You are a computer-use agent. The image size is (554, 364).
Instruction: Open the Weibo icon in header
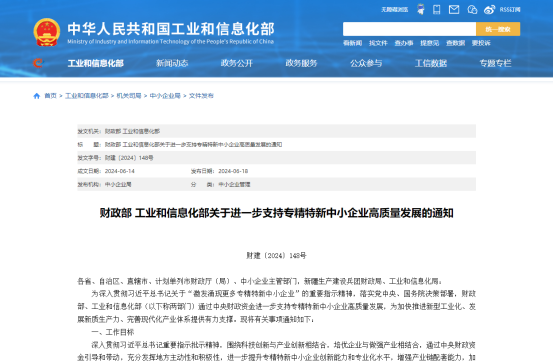[x=489, y=10]
